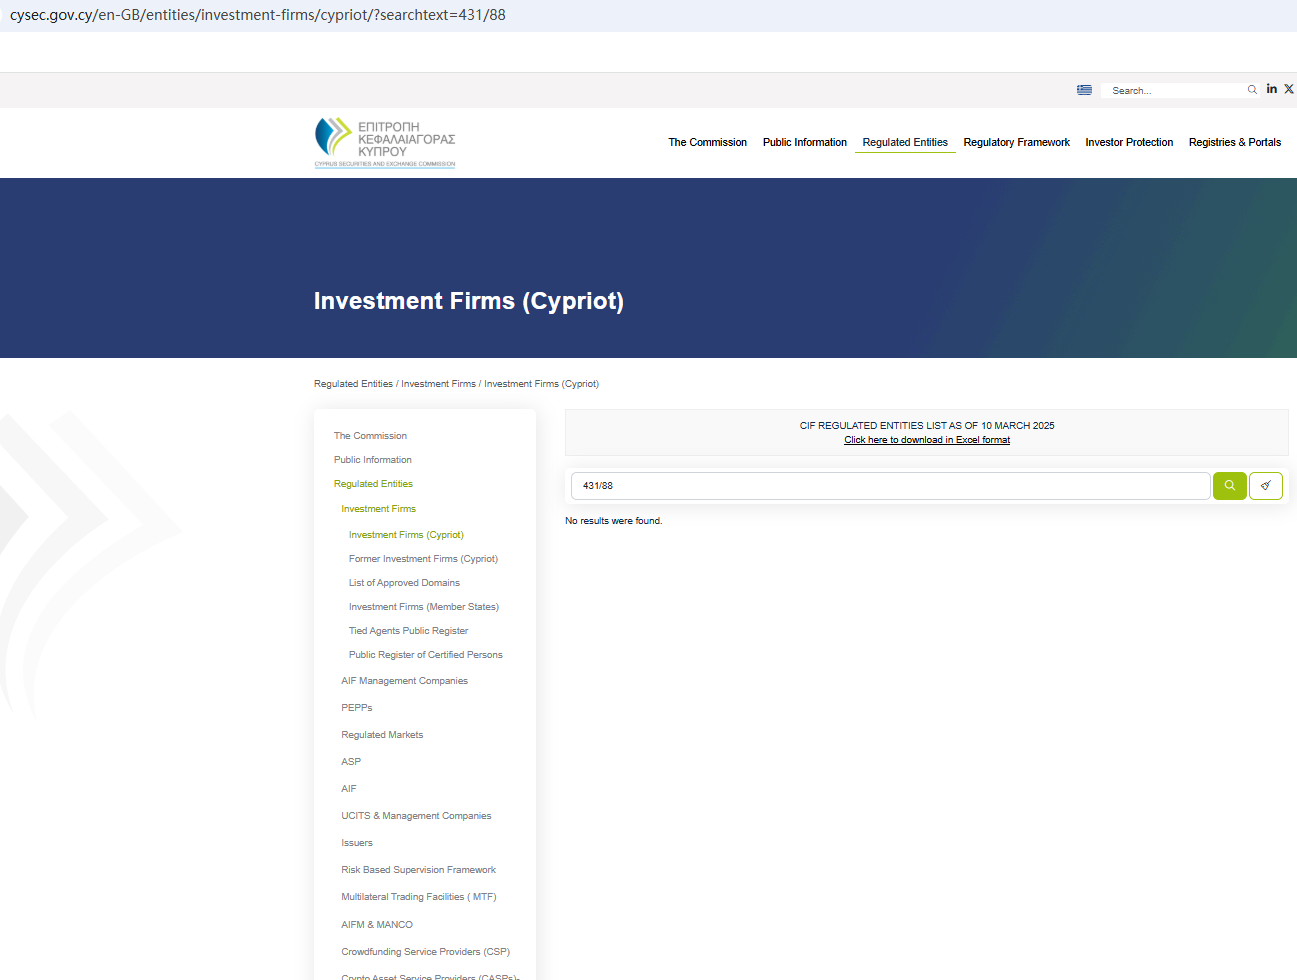Viewport: 1297px width, 980px height.
Task: Go to Tied Agents Public Register
Action: coord(408,631)
